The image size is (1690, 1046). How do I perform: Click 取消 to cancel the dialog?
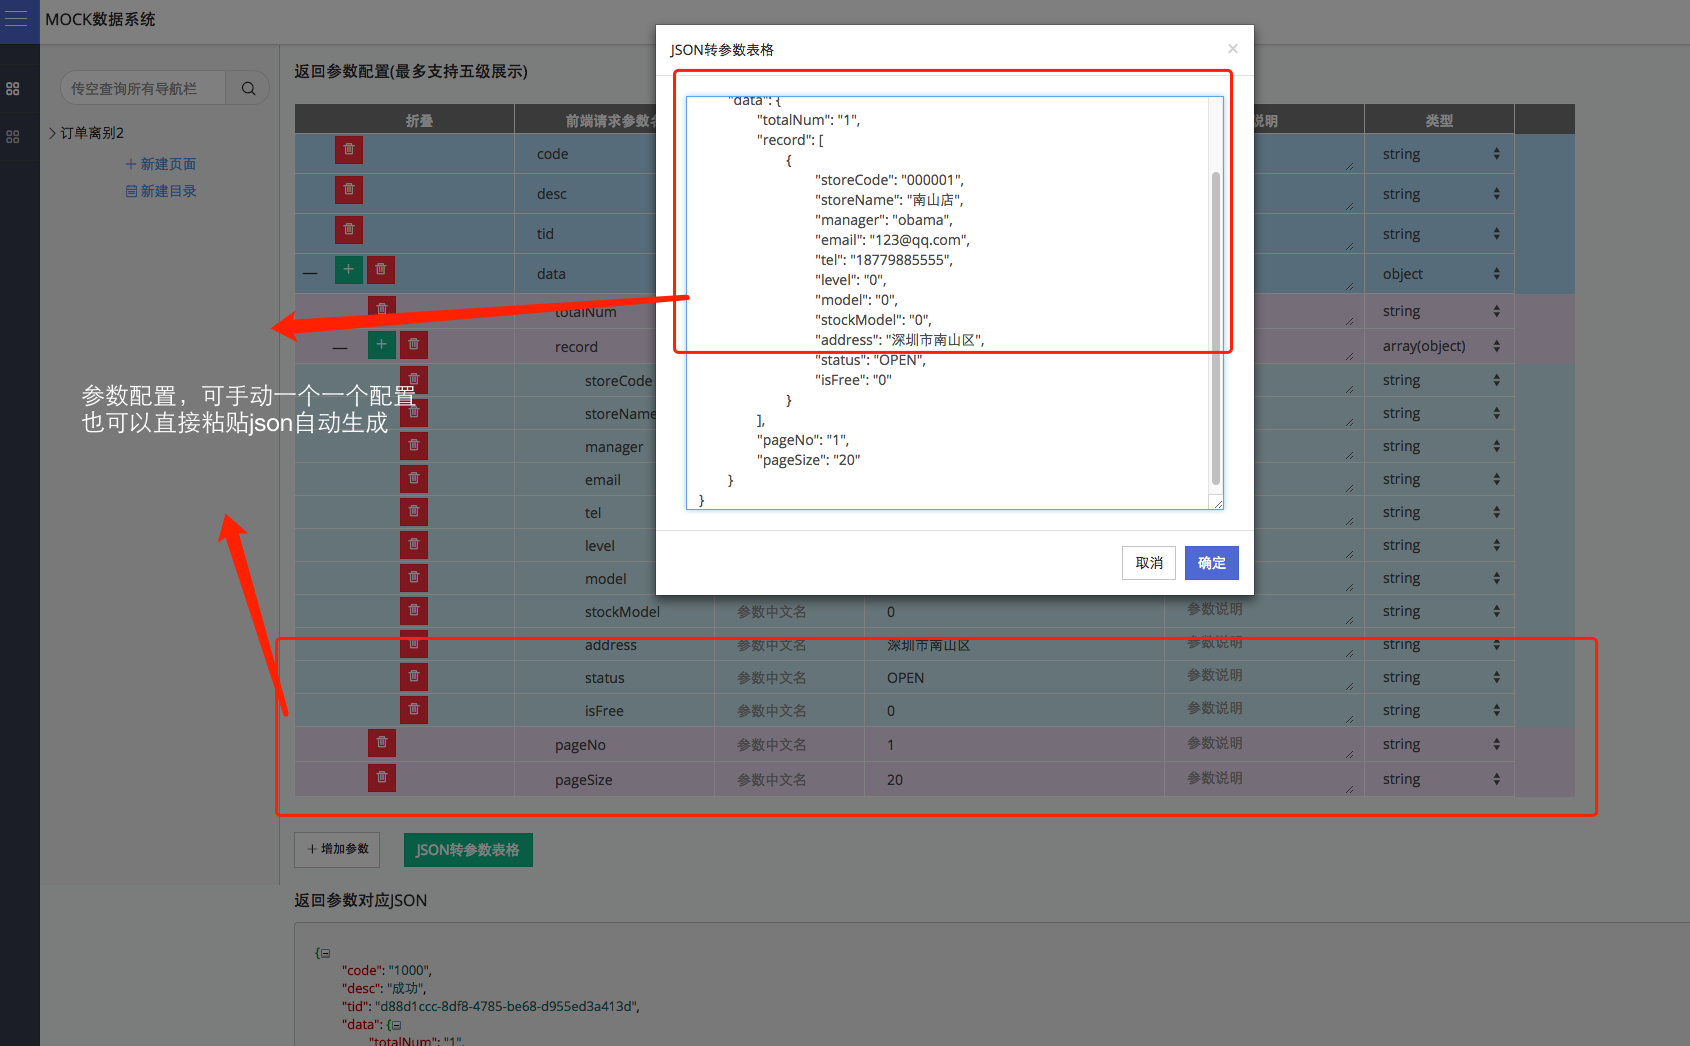pos(1149,563)
